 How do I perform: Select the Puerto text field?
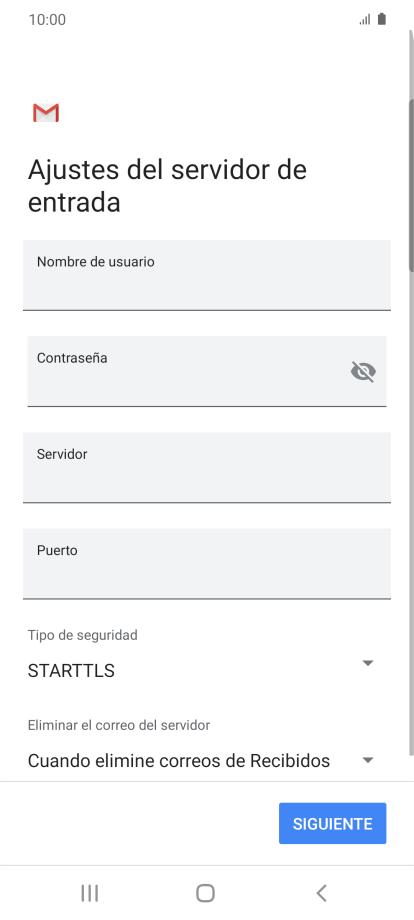click(207, 563)
